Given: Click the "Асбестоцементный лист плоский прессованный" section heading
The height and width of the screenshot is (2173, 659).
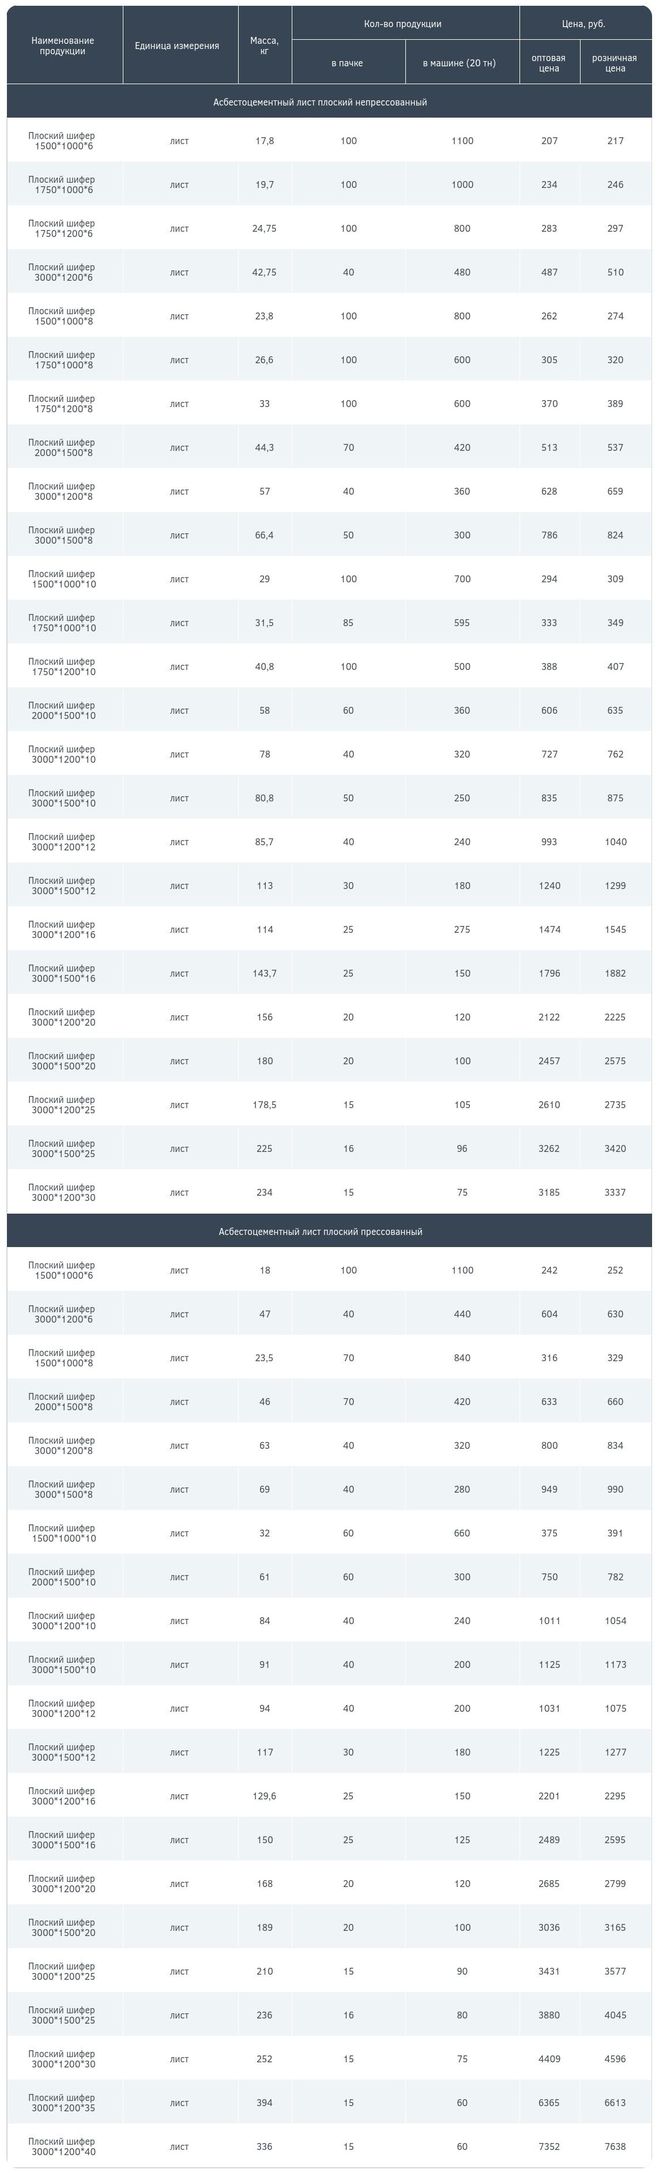Looking at the screenshot, I should 320,1232.
